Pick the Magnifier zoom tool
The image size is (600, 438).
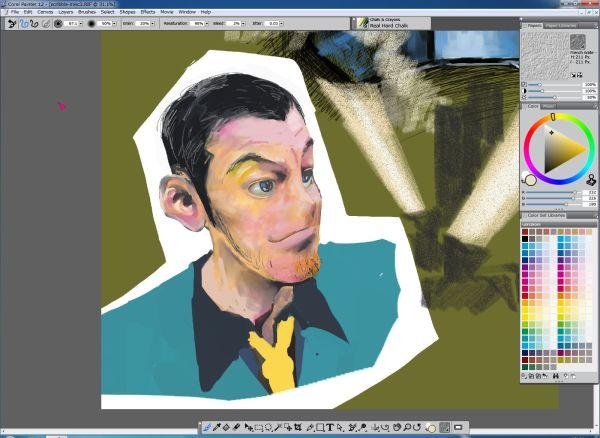[405, 427]
